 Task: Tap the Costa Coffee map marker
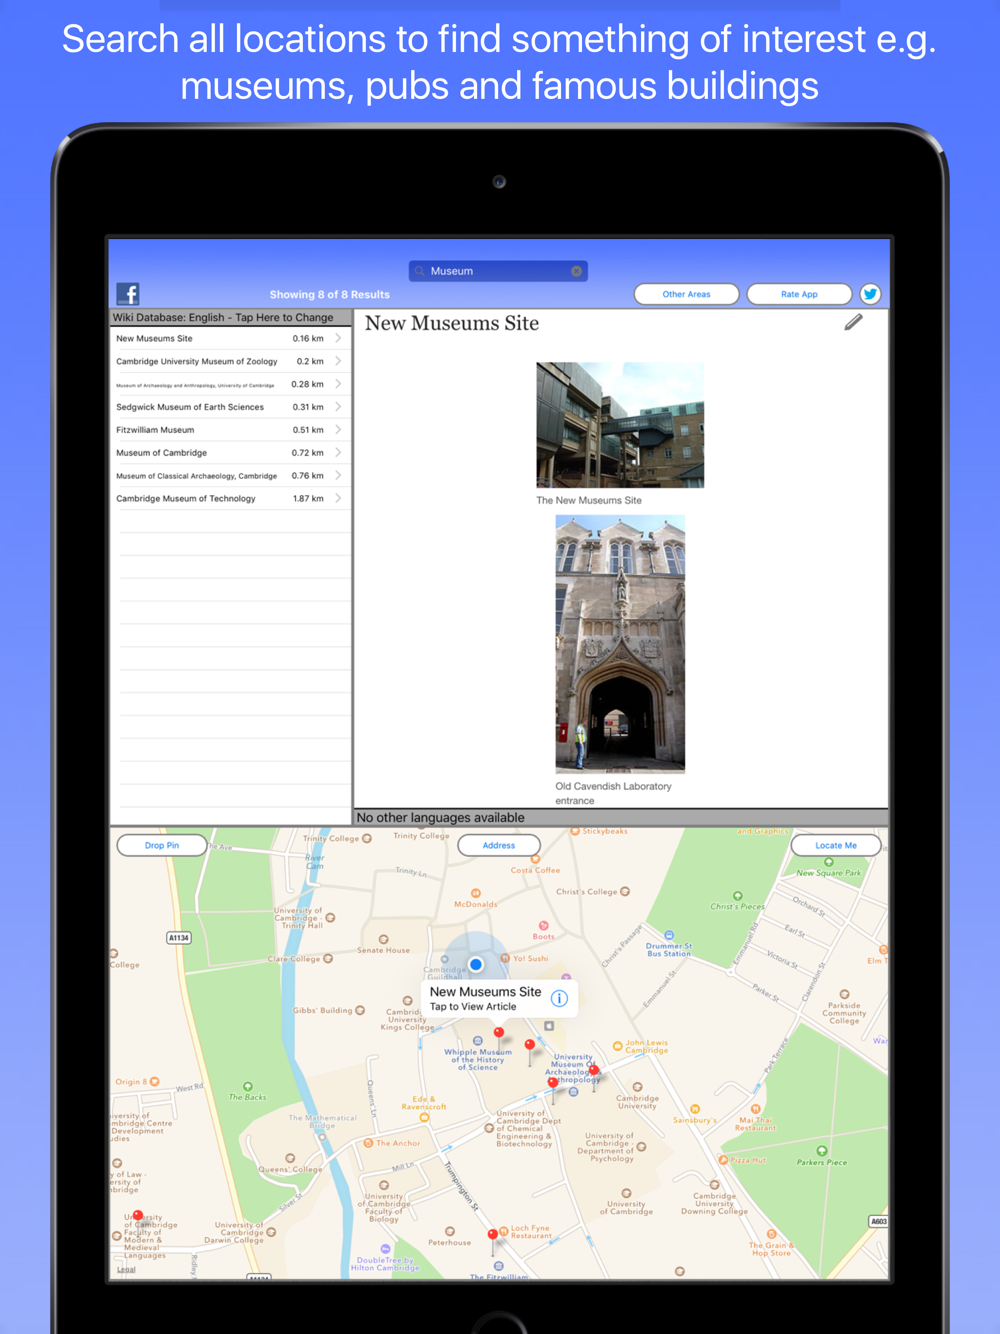point(535,859)
